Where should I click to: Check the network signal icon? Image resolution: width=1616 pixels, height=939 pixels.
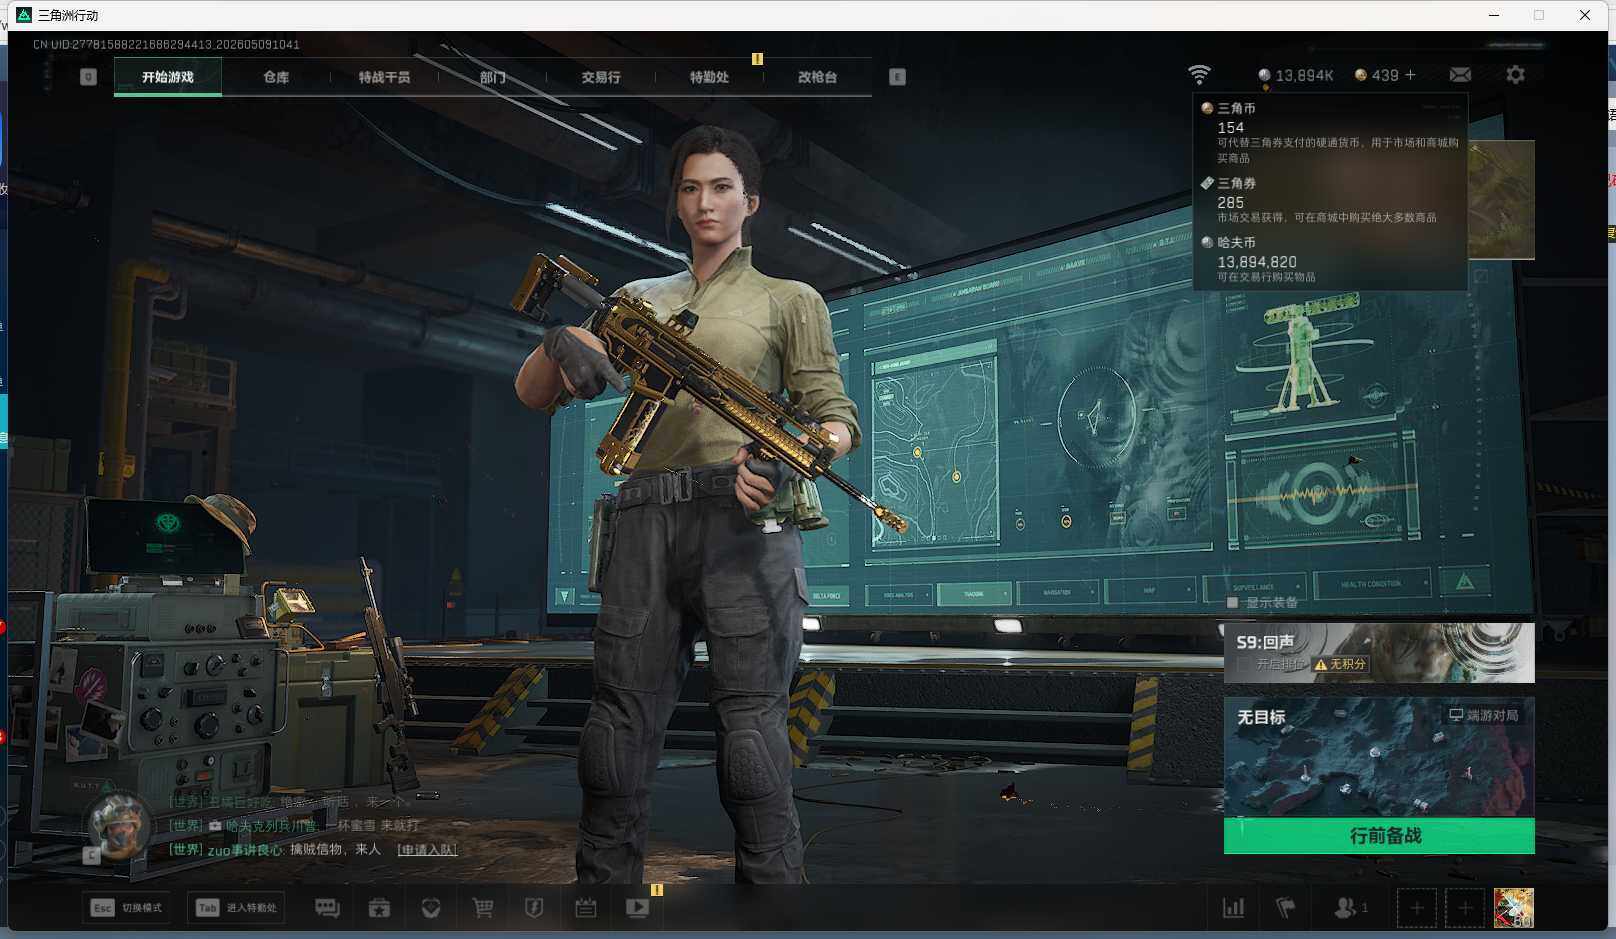point(1199,75)
